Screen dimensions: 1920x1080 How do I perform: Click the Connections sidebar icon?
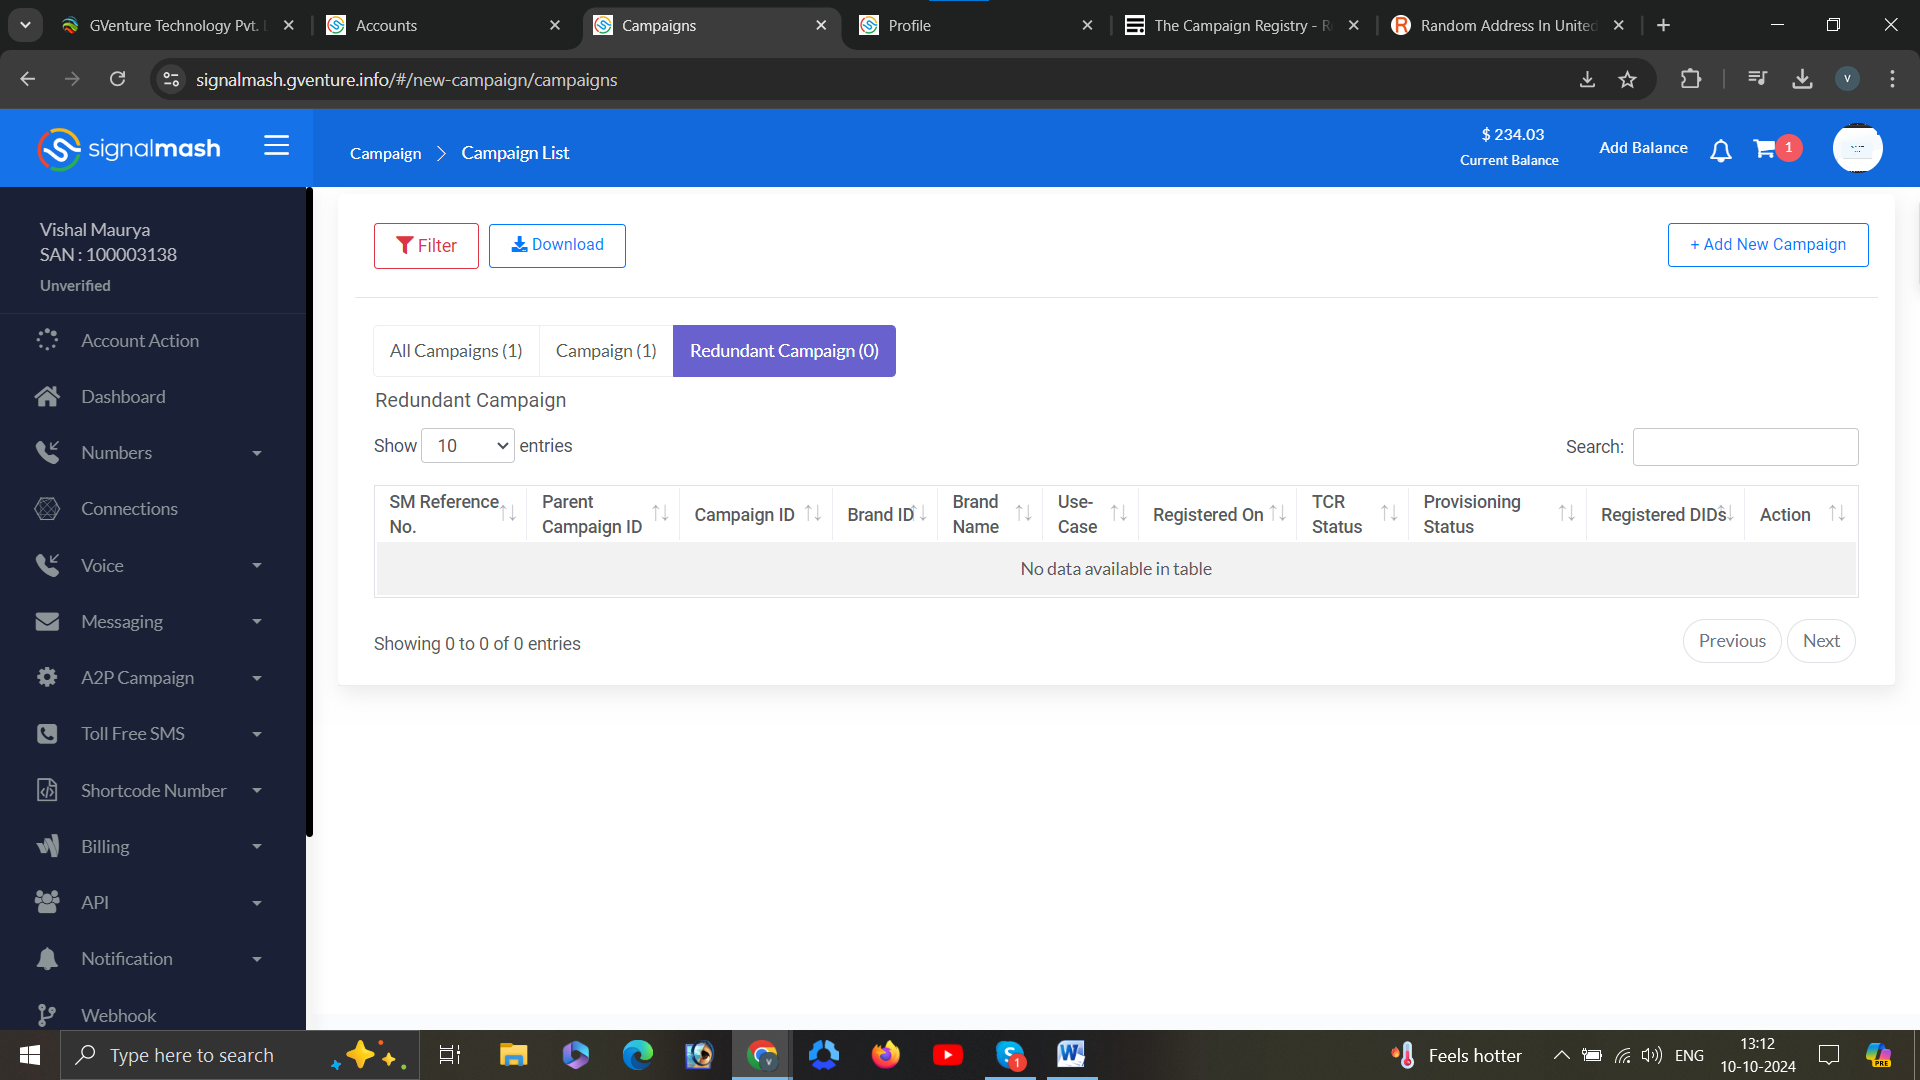click(x=47, y=508)
